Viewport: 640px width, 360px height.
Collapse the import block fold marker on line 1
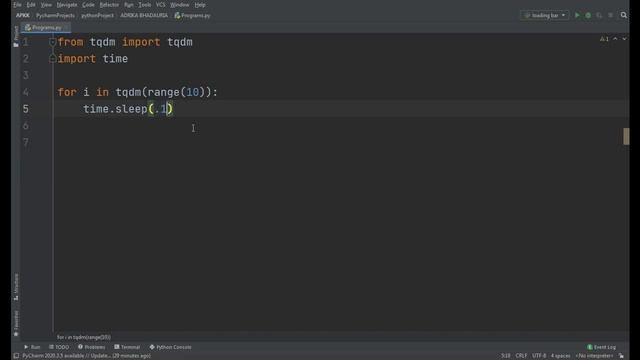click(52, 42)
